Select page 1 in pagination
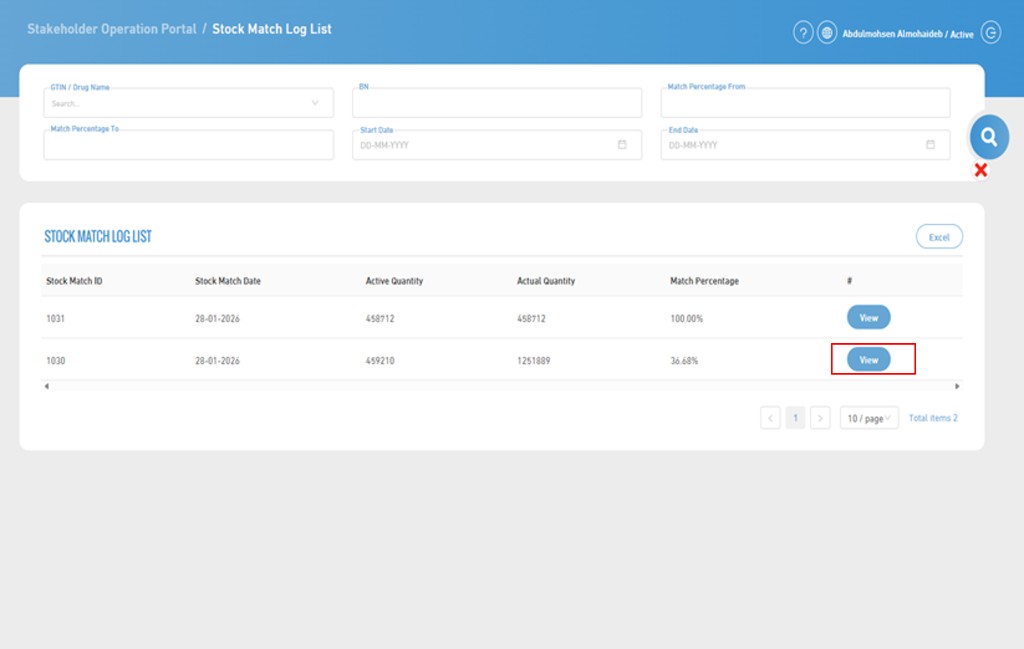Viewport: 1024px width, 649px height. coord(795,418)
